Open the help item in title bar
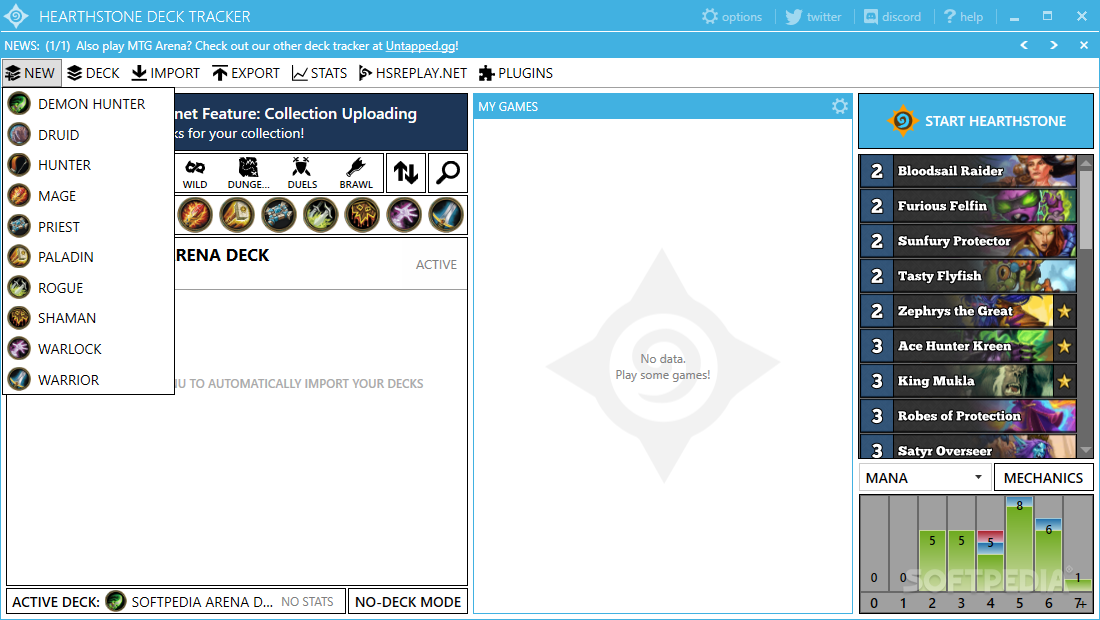 tap(963, 16)
